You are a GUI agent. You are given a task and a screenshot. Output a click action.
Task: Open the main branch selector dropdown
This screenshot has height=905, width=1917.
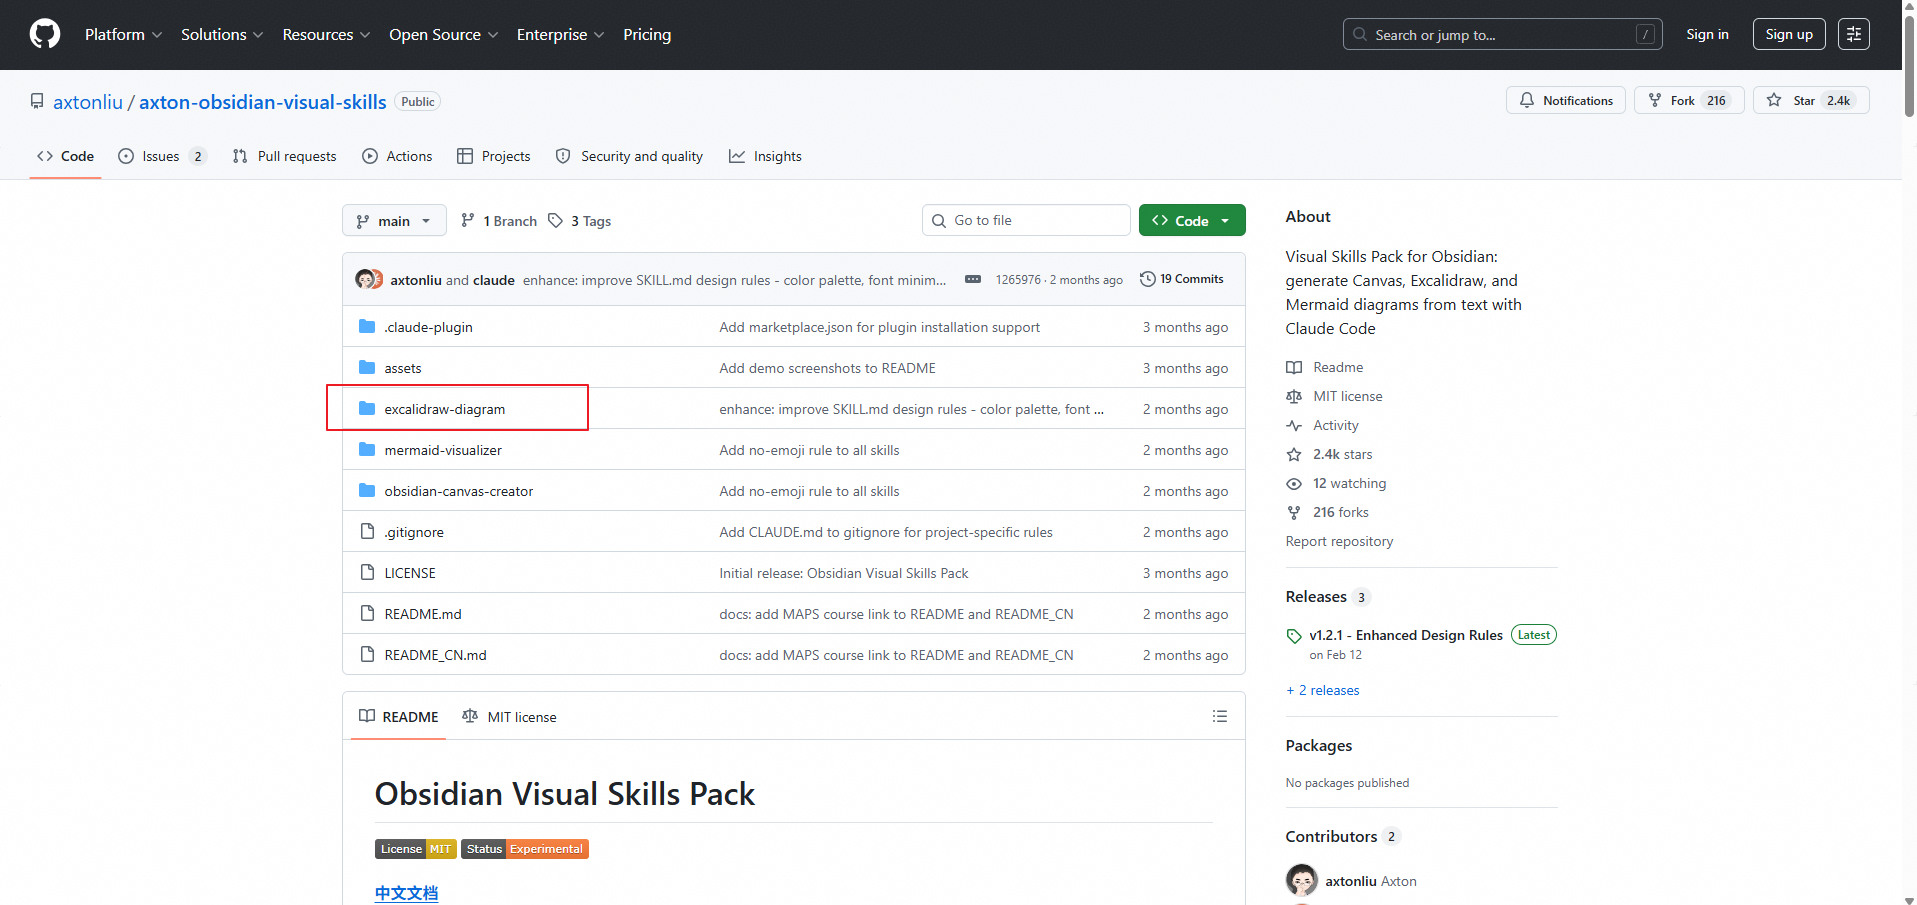tap(394, 221)
